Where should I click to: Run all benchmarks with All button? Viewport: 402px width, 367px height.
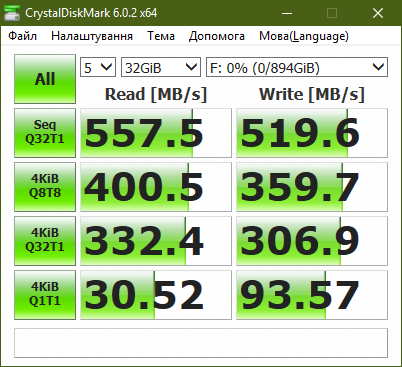[45, 79]
